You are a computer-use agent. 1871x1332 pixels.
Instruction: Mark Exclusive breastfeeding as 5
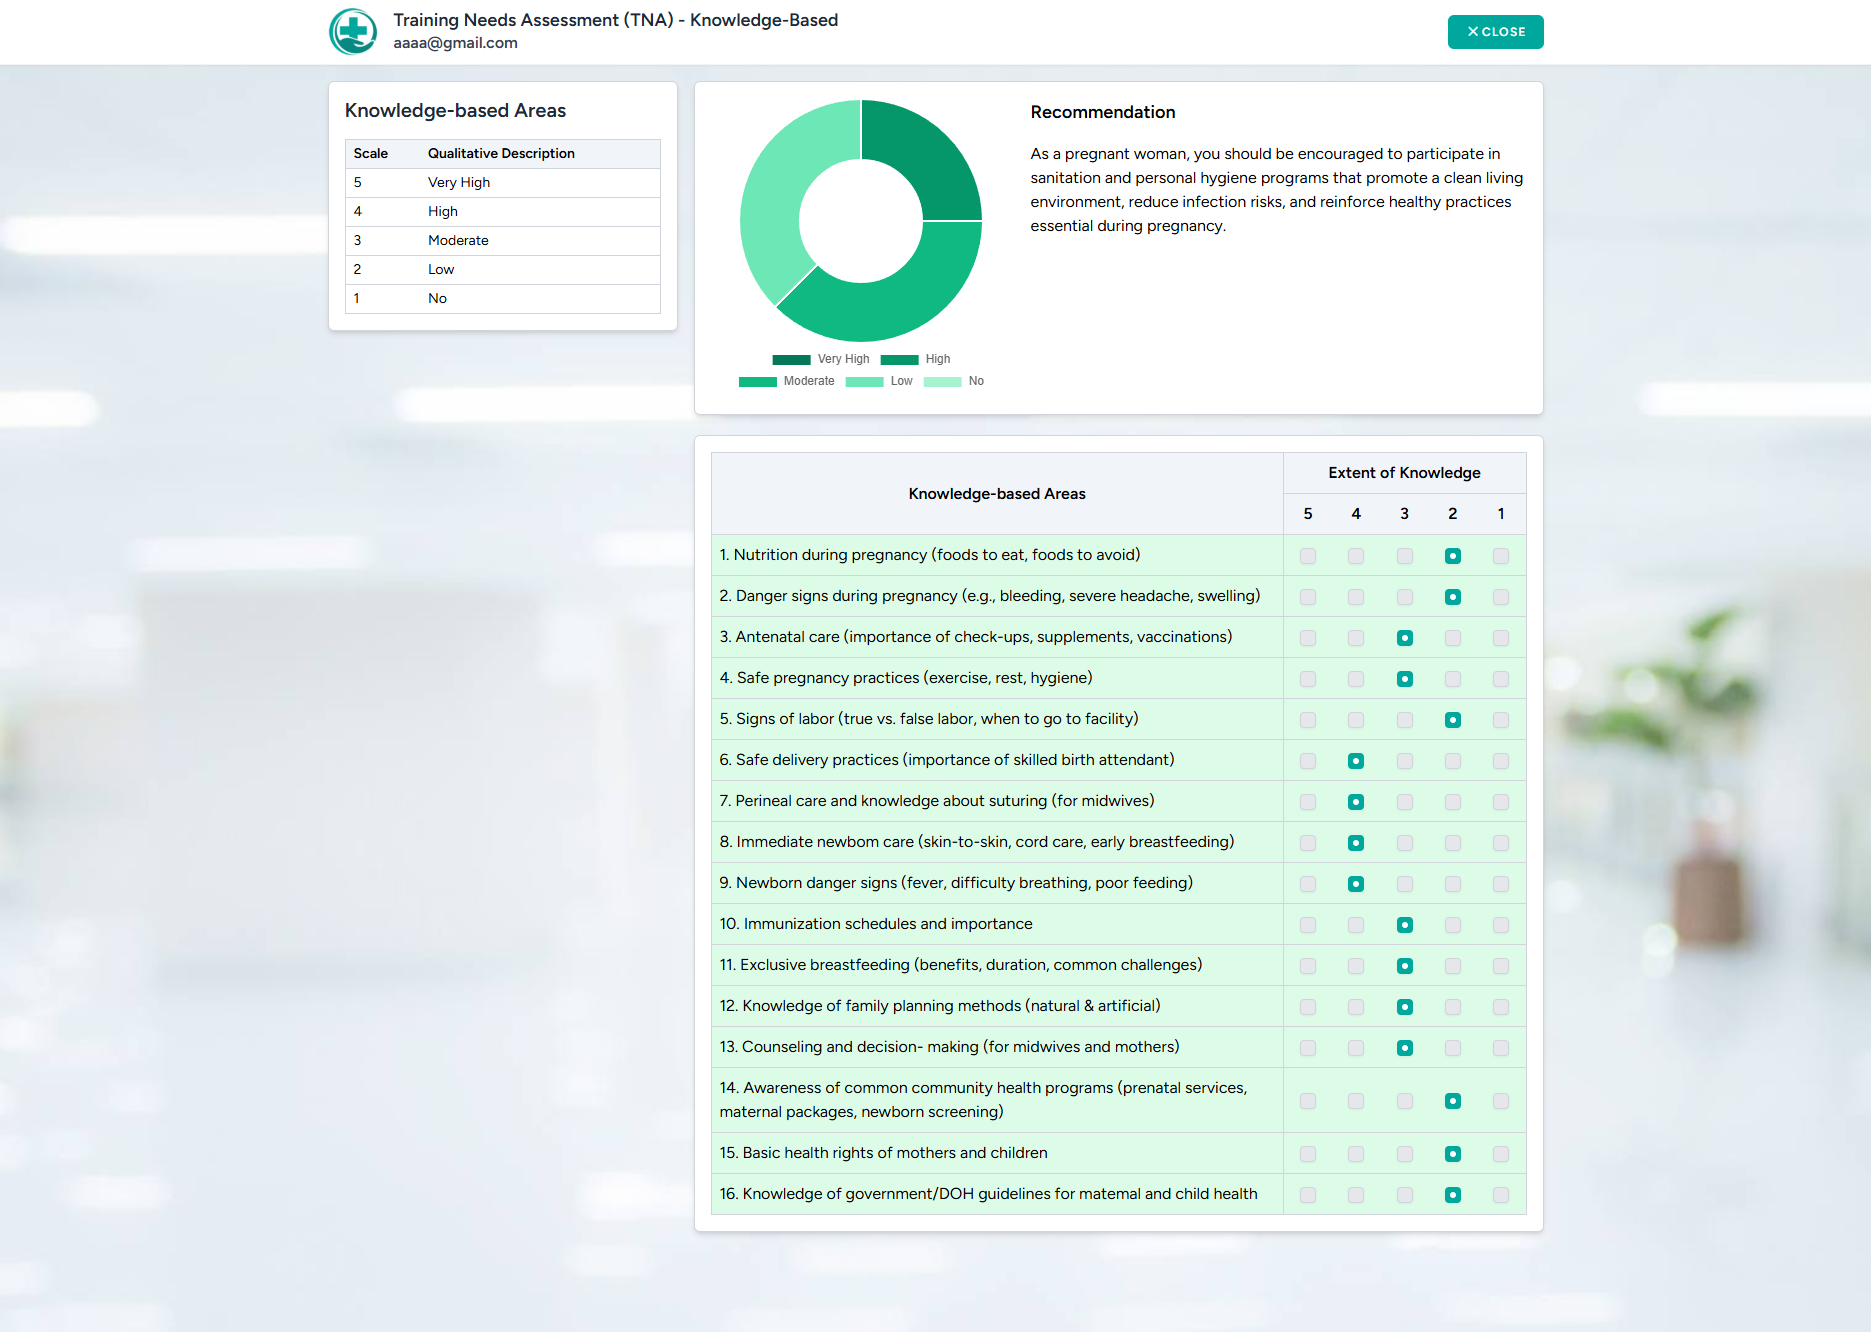pyautogui.click(x=1308, y=965)
